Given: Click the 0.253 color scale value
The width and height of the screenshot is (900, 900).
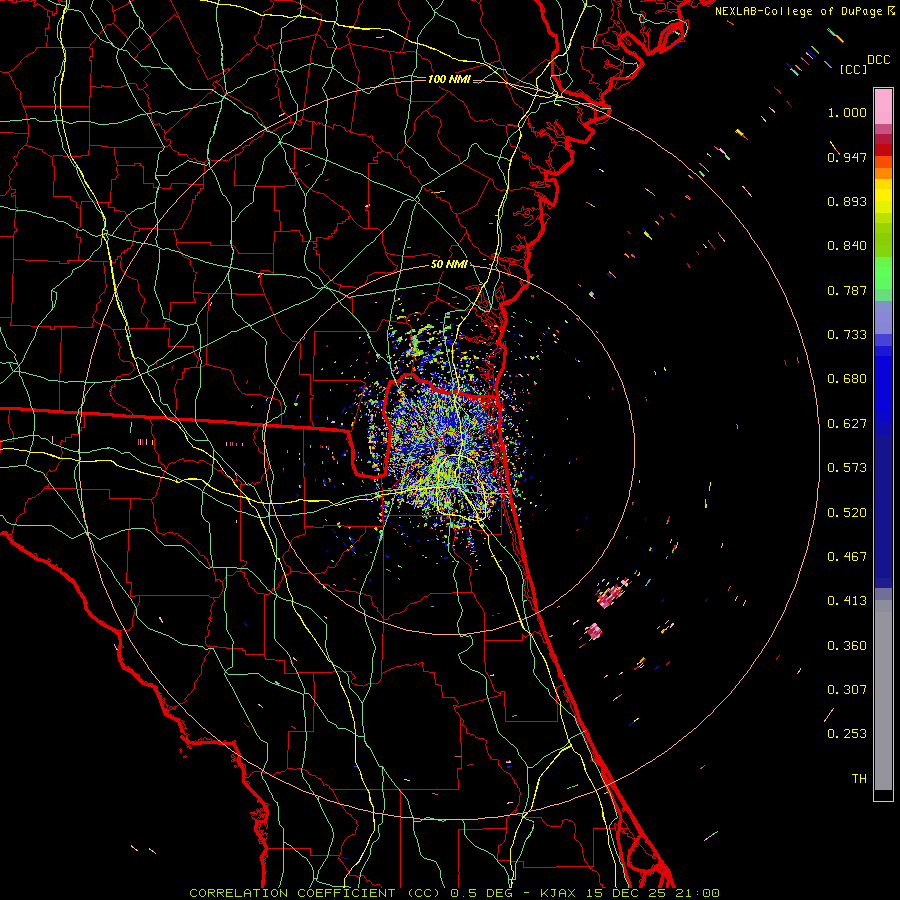Looking at the screenshot, I should (x=847, y=734).
